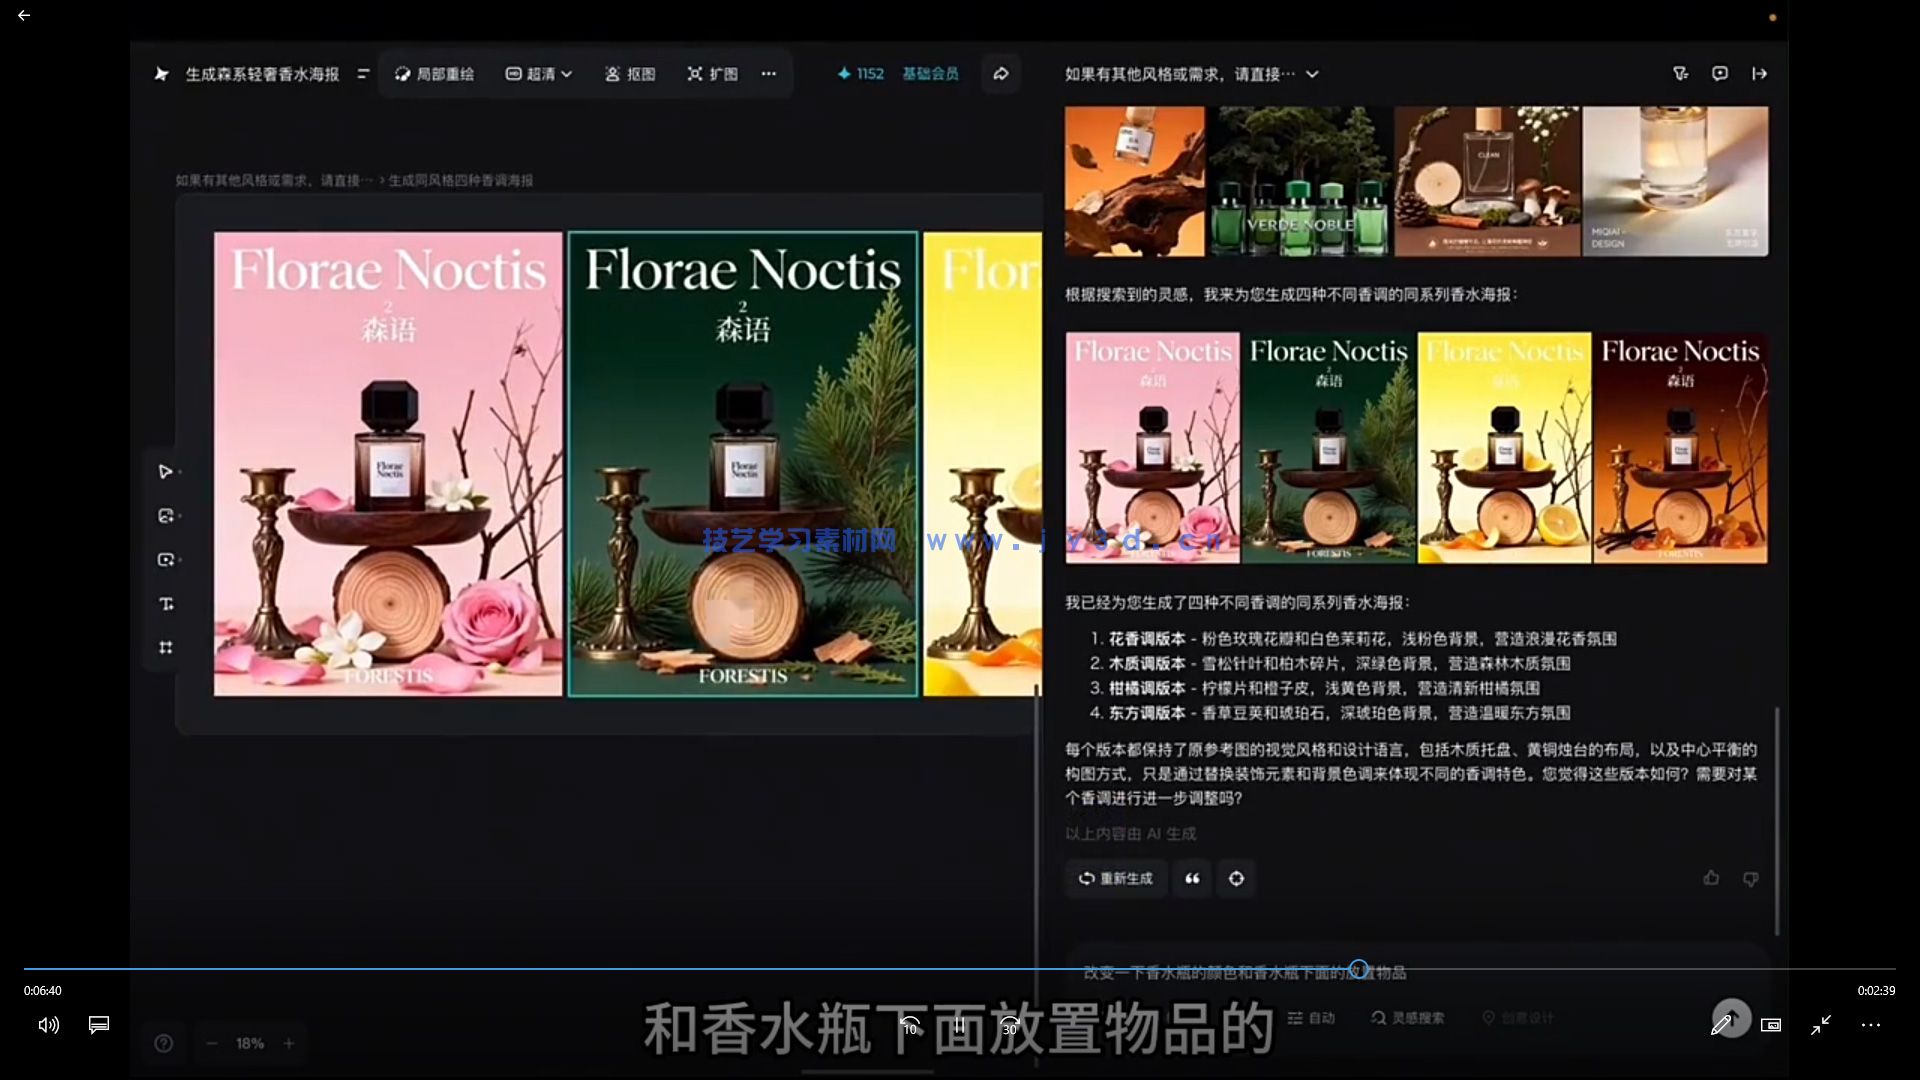Select the arrow selection tool in left sidebar
1920x1080 pixels.
pyautogui.click(x=166, y=471)
